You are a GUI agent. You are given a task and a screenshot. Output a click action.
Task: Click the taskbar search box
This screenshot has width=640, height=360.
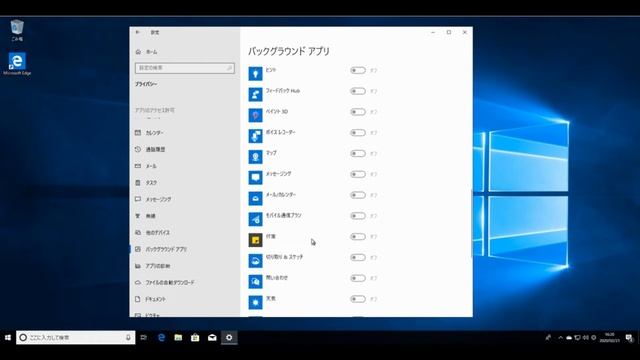pos(76,338)
